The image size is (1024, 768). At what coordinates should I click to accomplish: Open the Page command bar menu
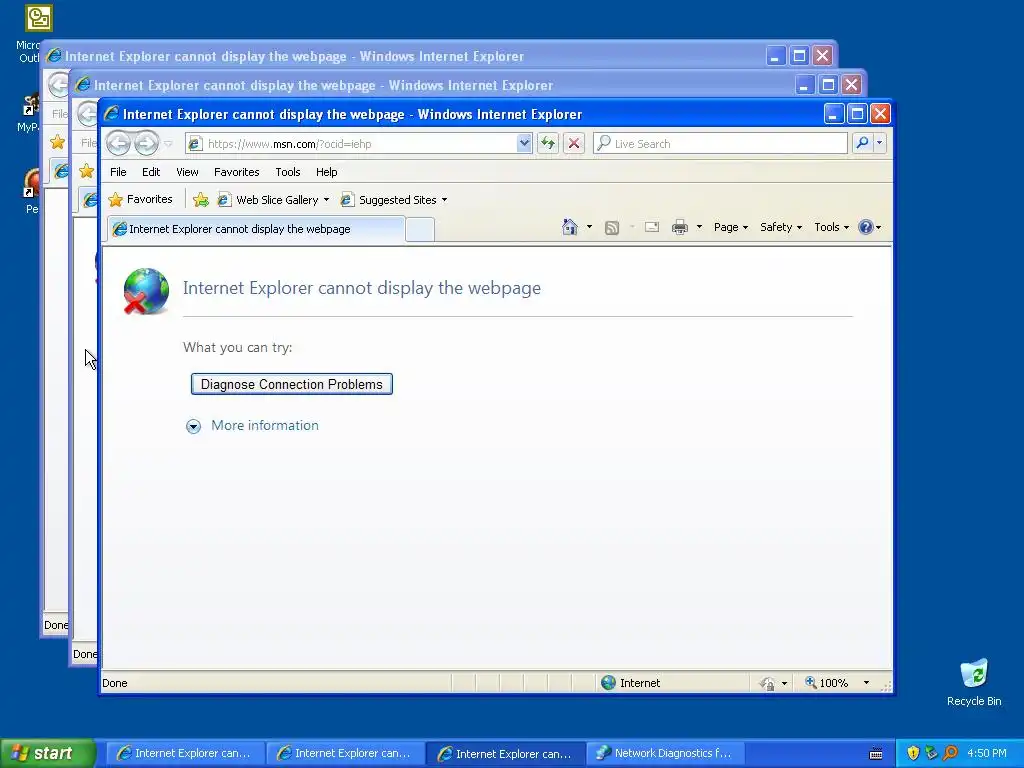(x=731, y=227)
